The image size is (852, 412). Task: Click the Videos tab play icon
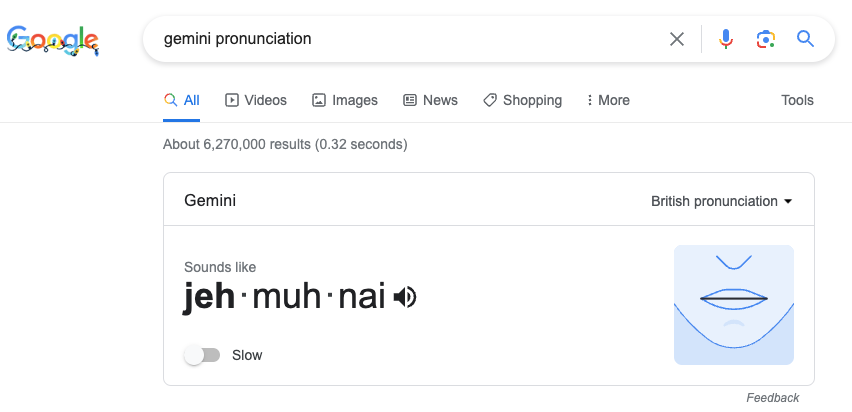point(231,100)
